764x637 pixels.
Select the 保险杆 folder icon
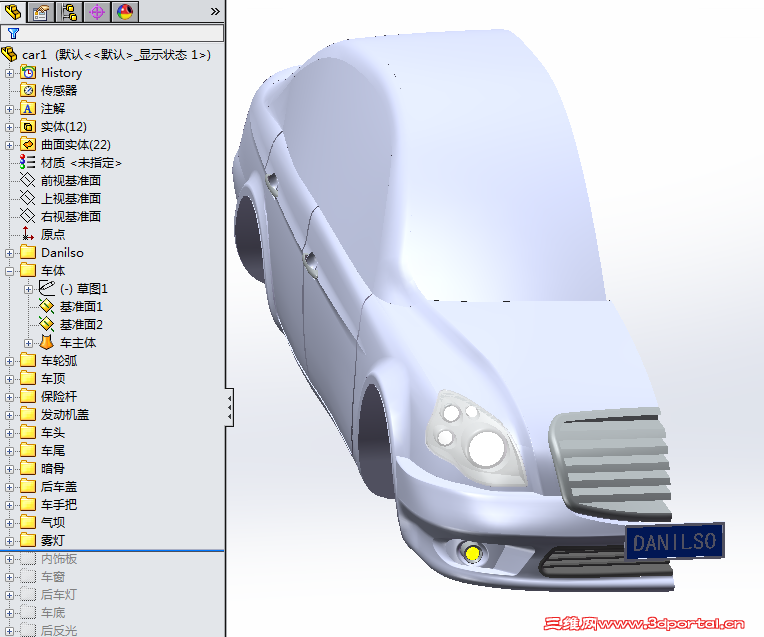(x=28, y=397)
